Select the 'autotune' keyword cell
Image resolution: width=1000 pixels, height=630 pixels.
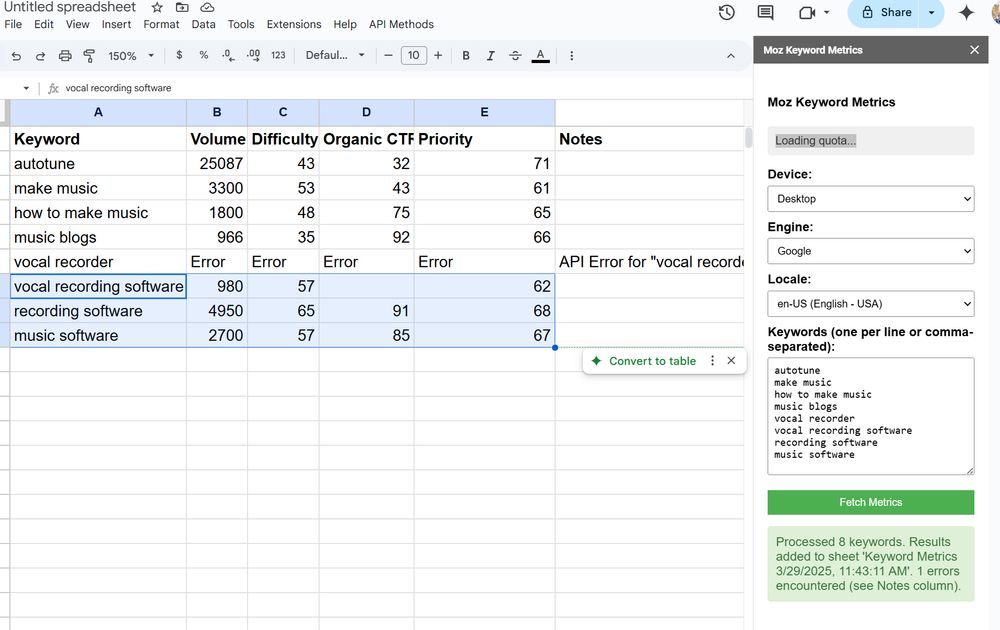click(x=98, y=164)
